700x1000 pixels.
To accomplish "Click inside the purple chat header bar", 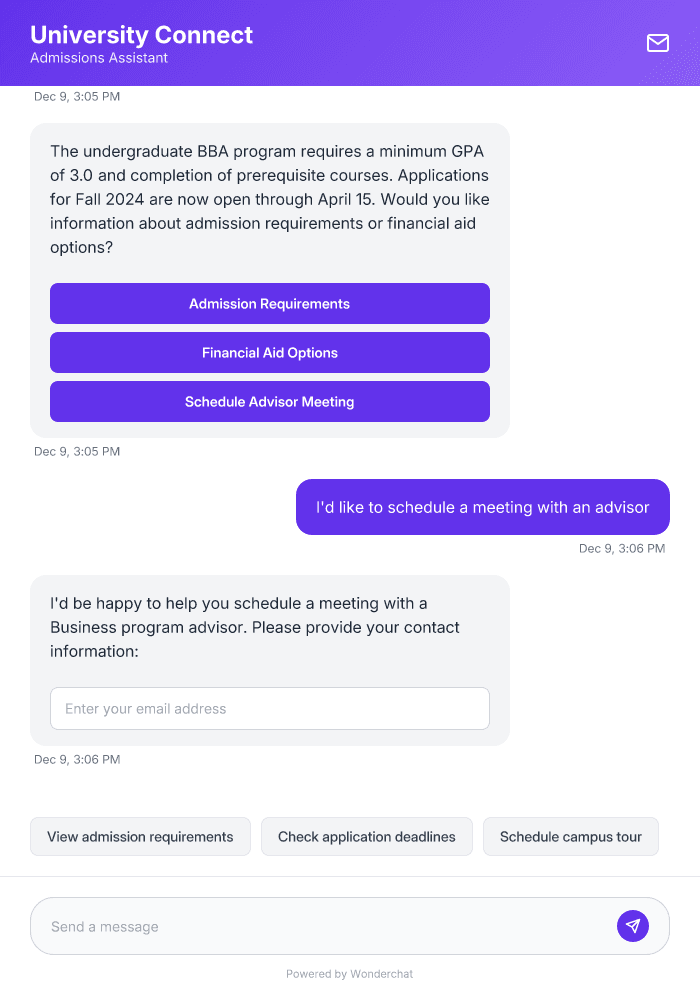I will 400,43.
